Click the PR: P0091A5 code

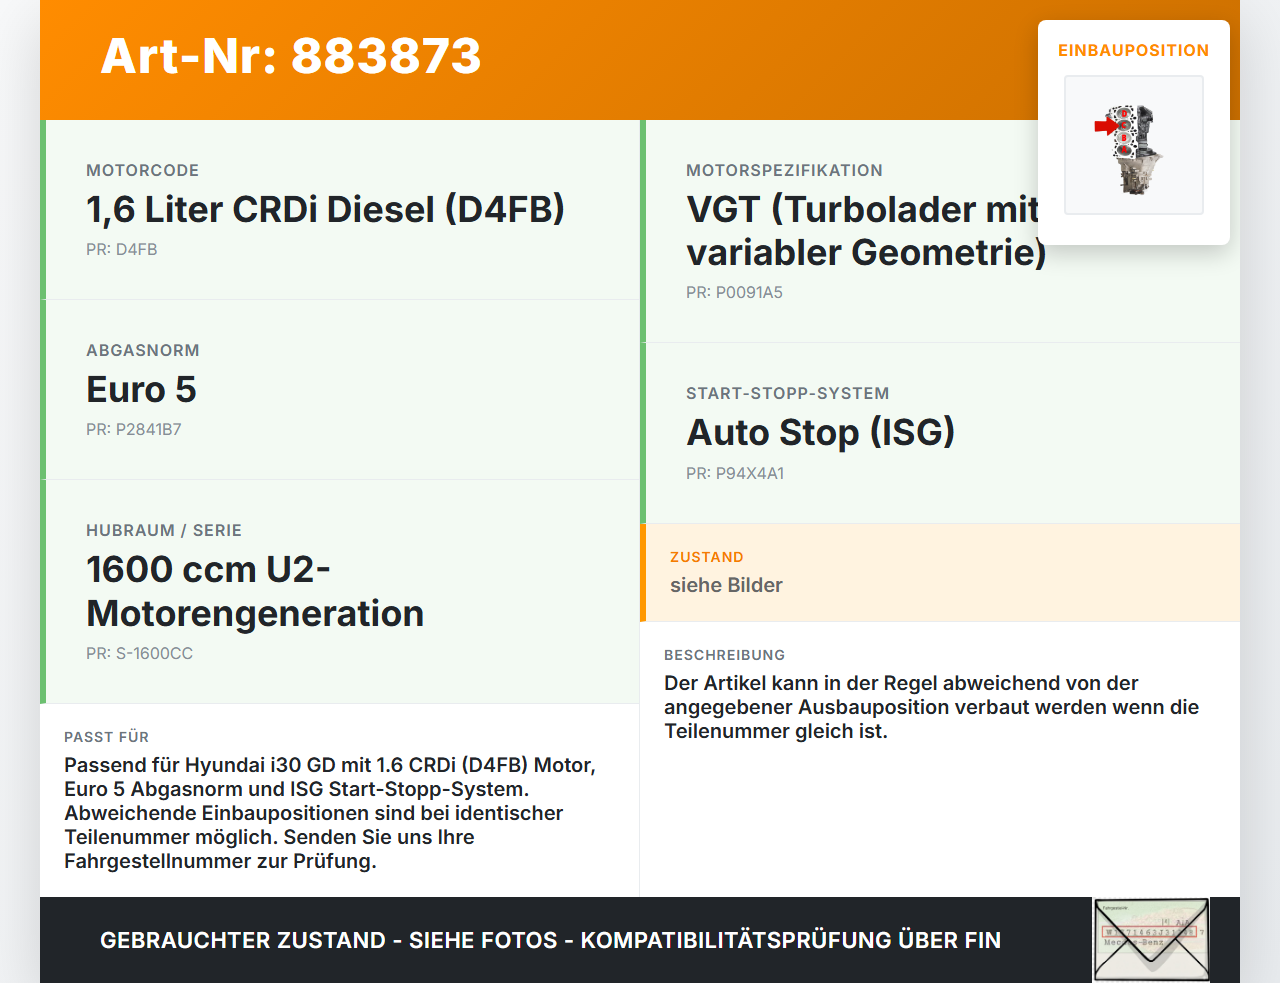[x=734, y=292]
